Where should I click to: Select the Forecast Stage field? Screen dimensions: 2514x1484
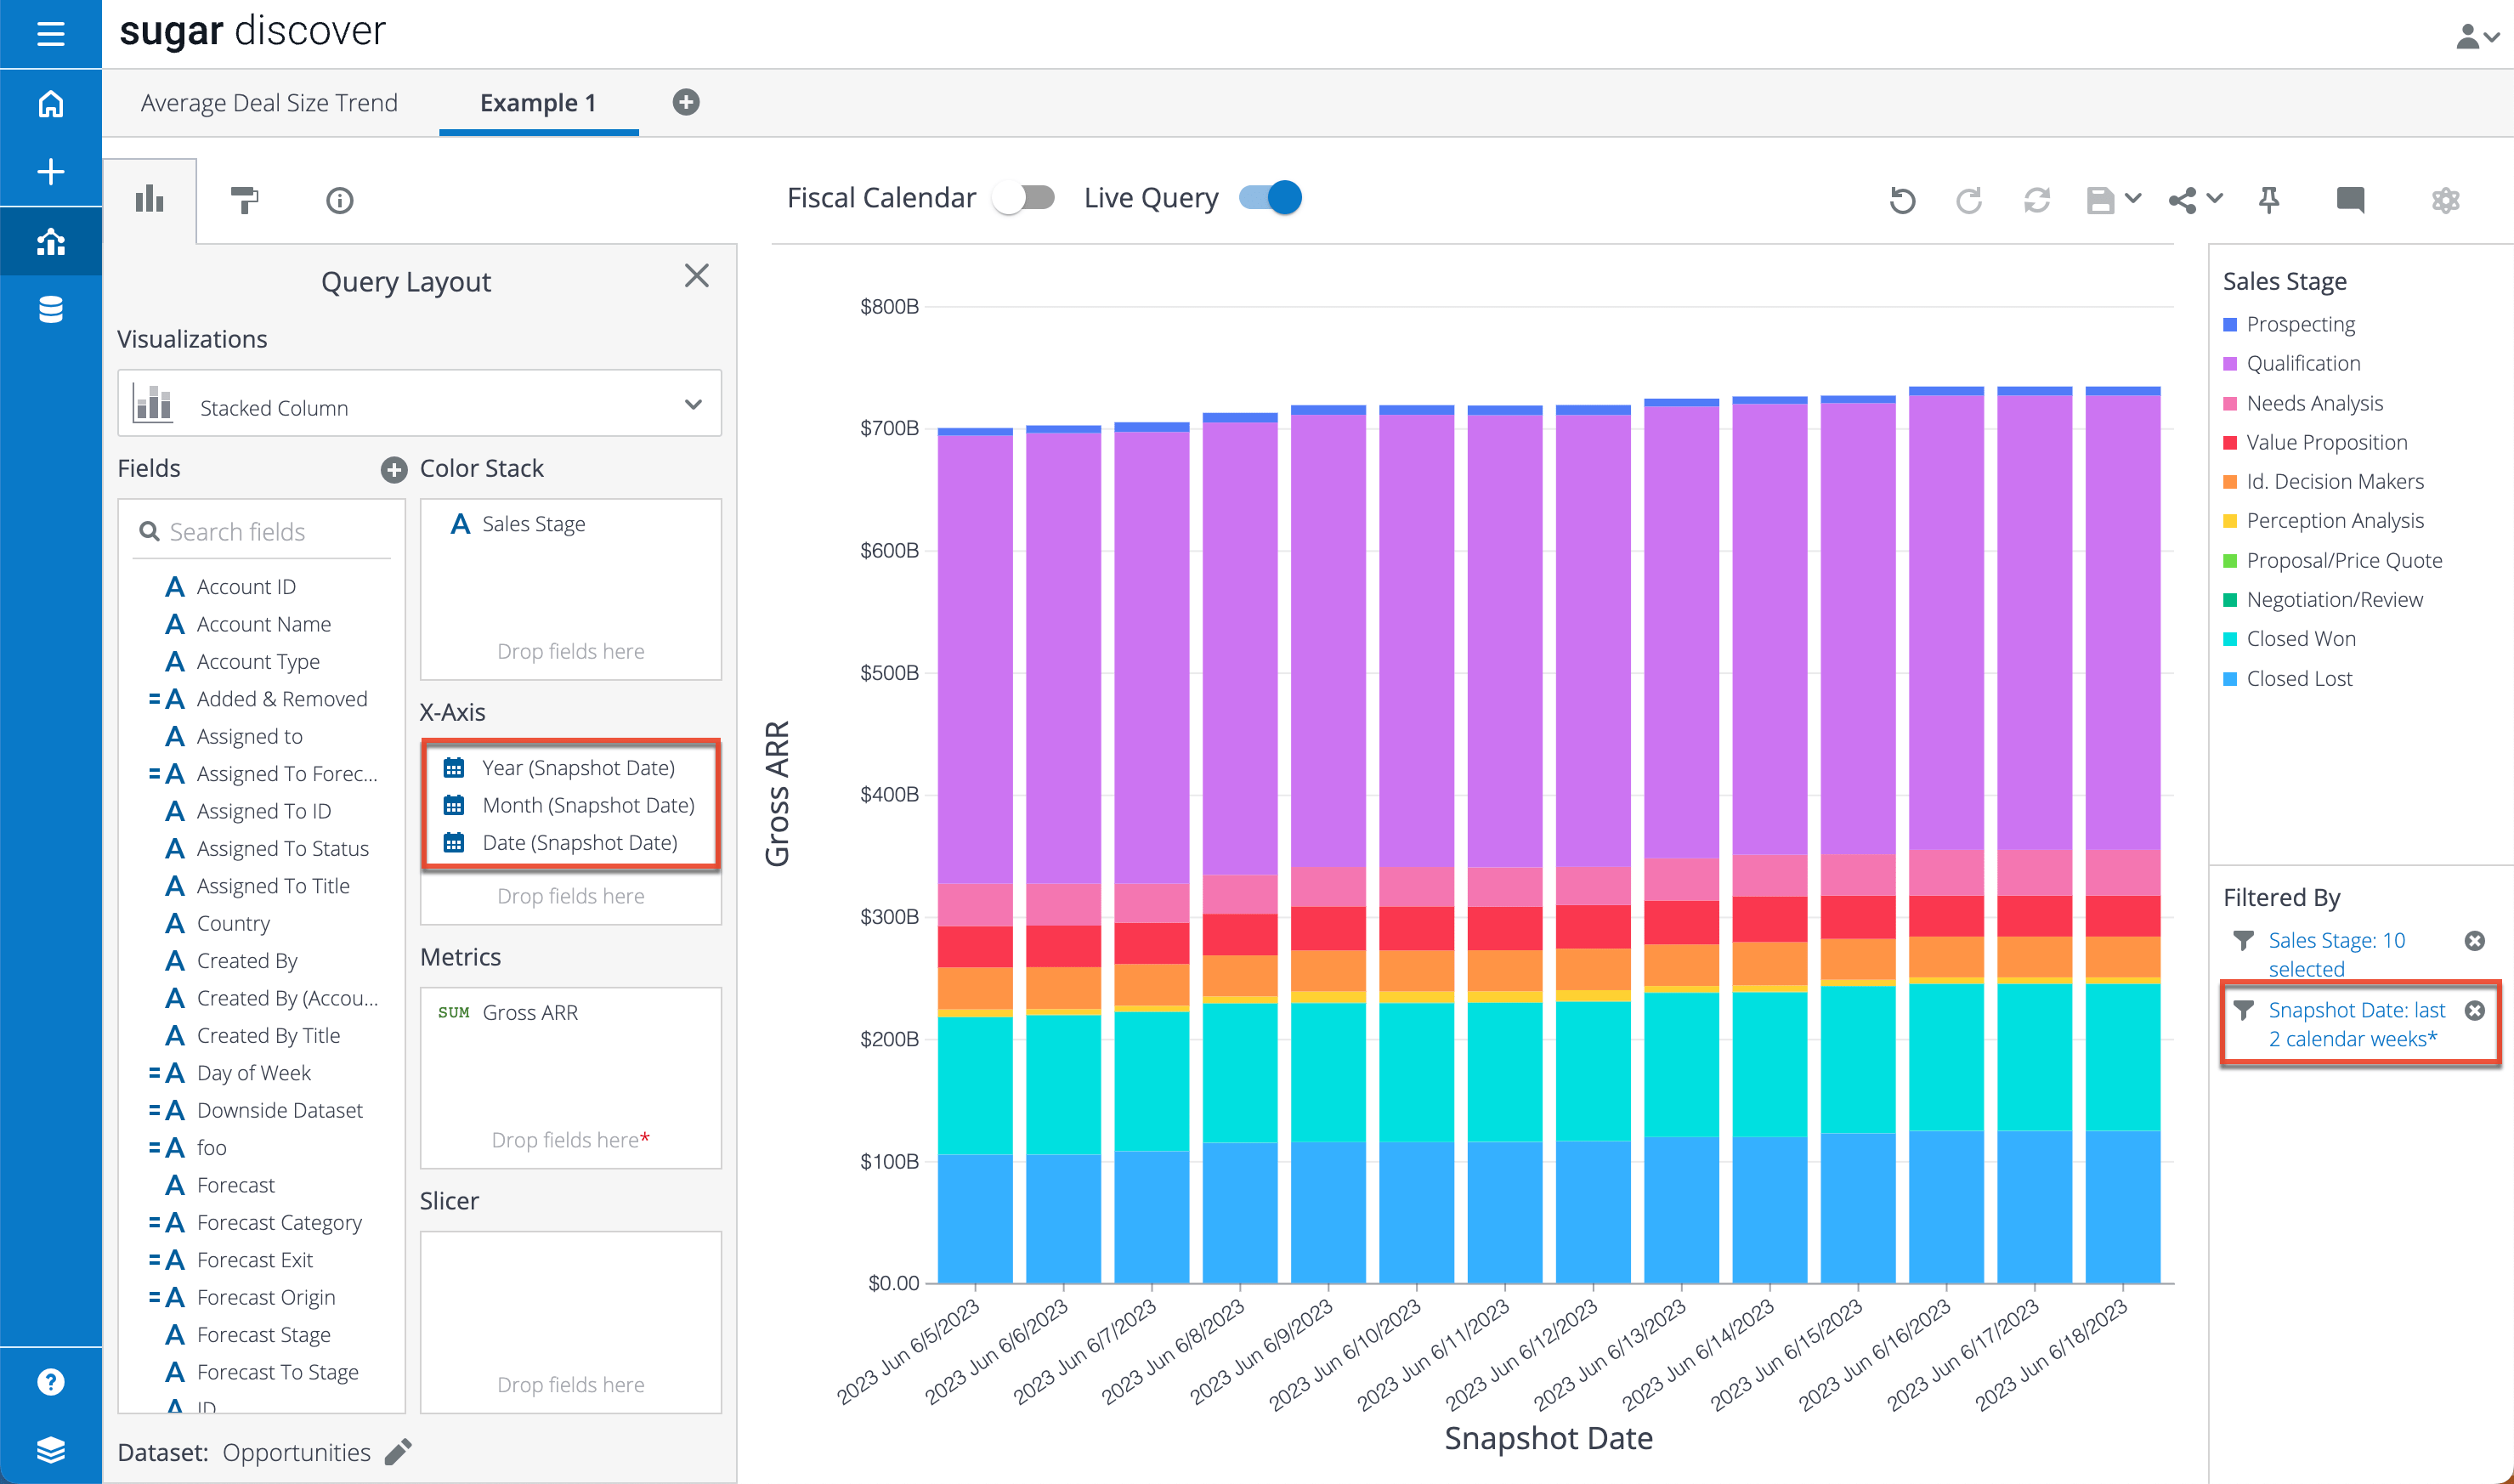click(x=263, y=1335)
